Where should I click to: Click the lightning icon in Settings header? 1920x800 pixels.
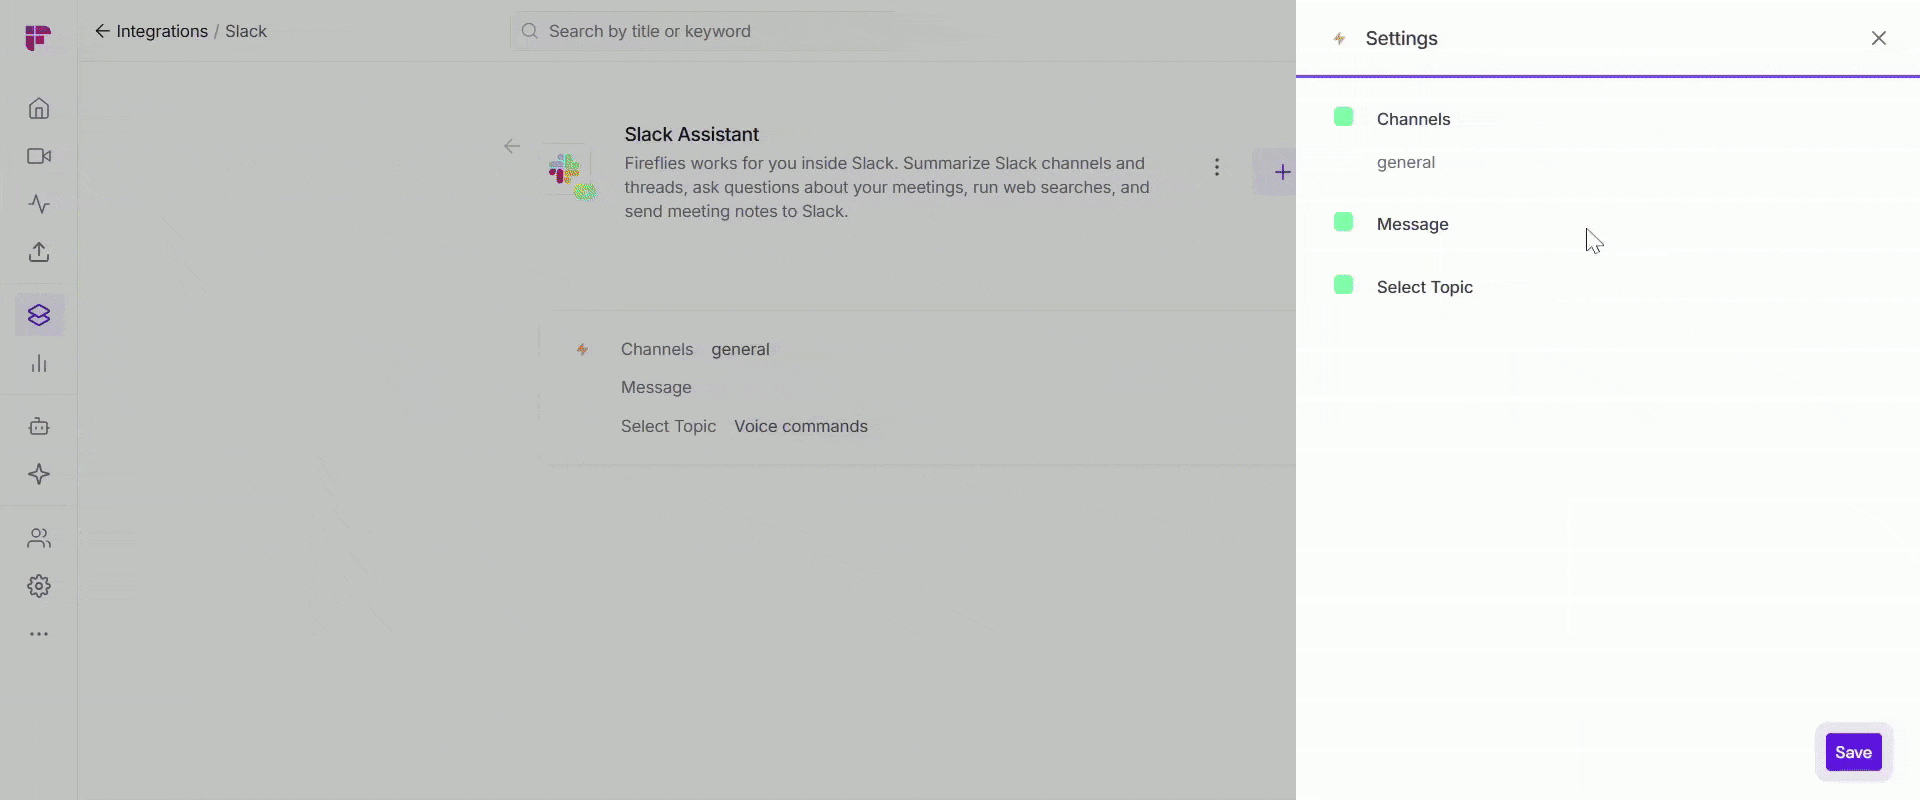tap(1339, 39)
